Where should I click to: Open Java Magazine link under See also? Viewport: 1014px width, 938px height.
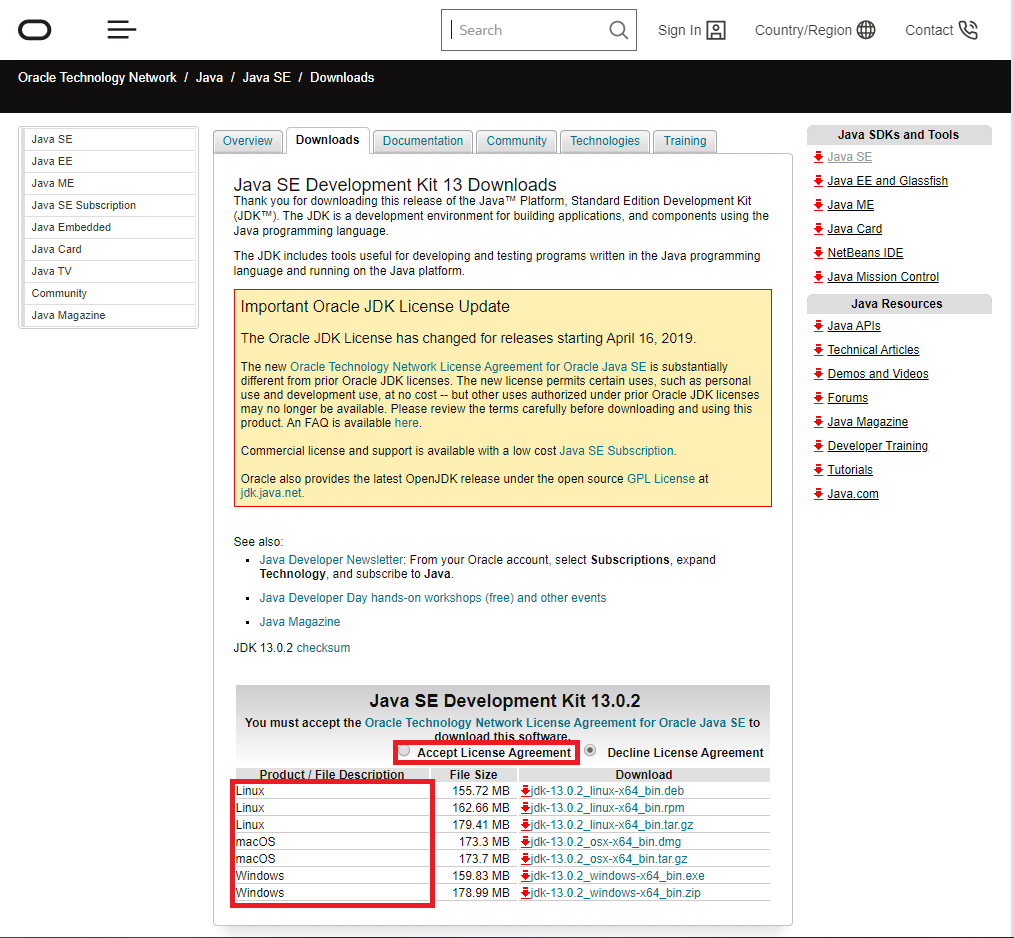tap(299, 622)
